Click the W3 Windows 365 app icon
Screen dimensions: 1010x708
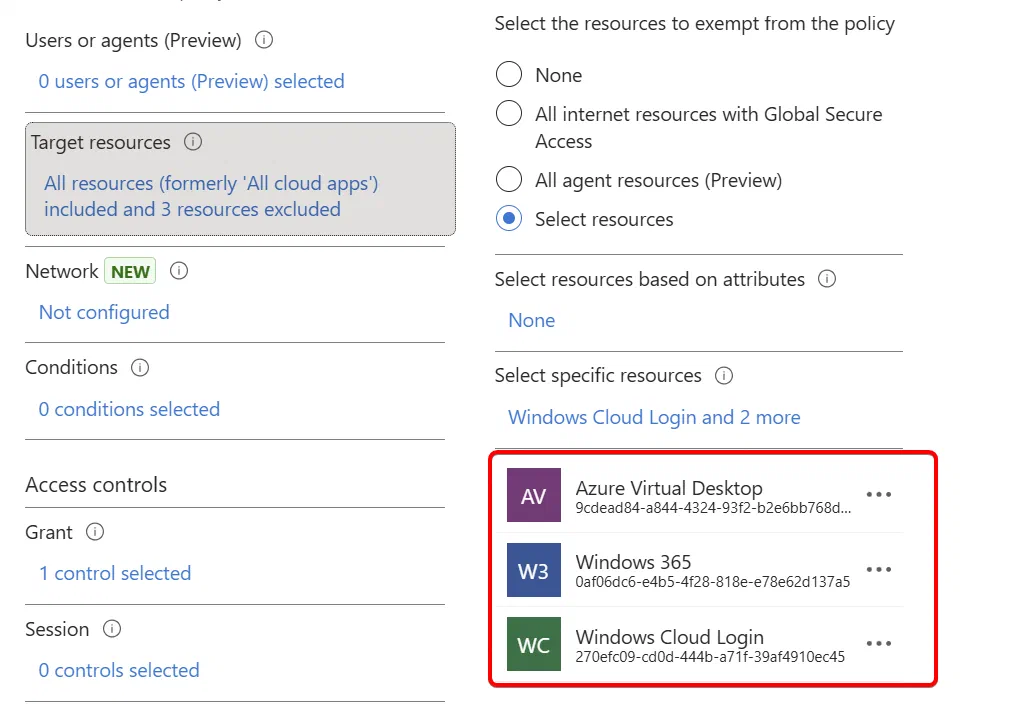coord(533,569)
